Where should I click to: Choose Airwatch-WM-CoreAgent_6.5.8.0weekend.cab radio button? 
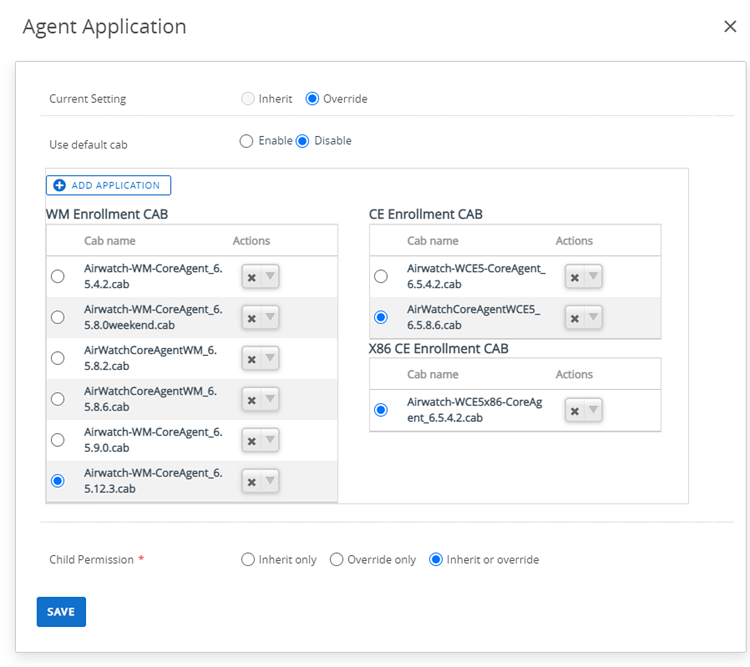click(58, 317)
